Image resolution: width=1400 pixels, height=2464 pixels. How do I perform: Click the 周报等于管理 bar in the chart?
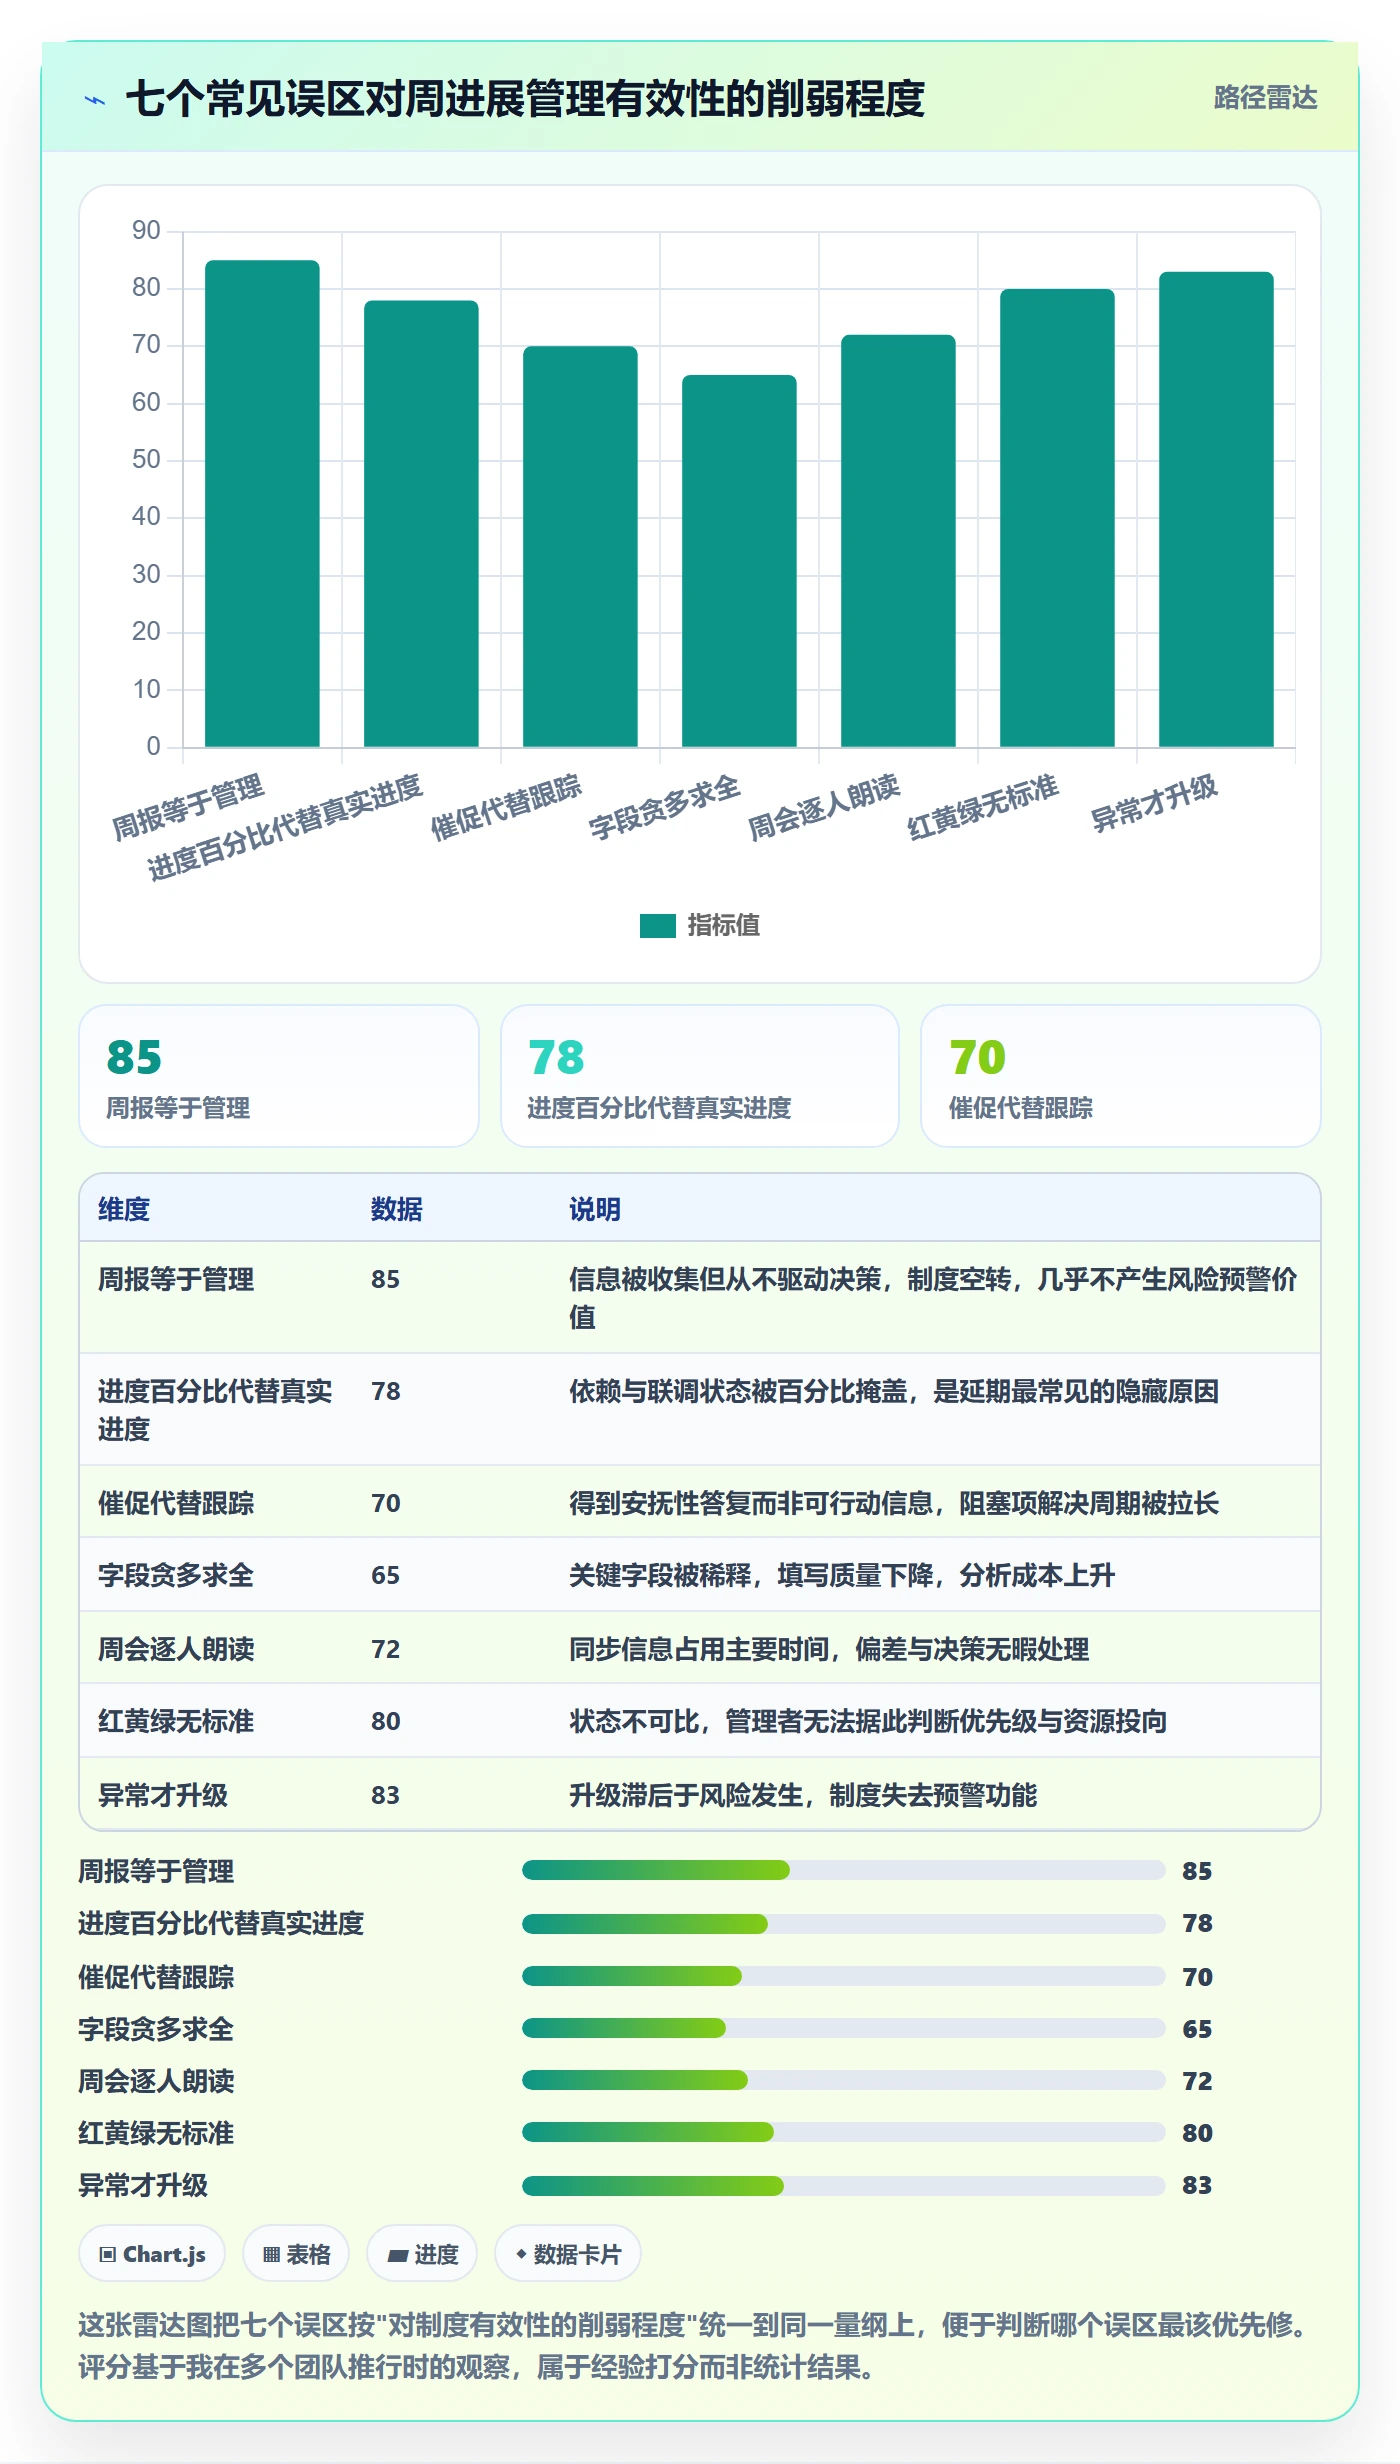[x=262, y=504]
